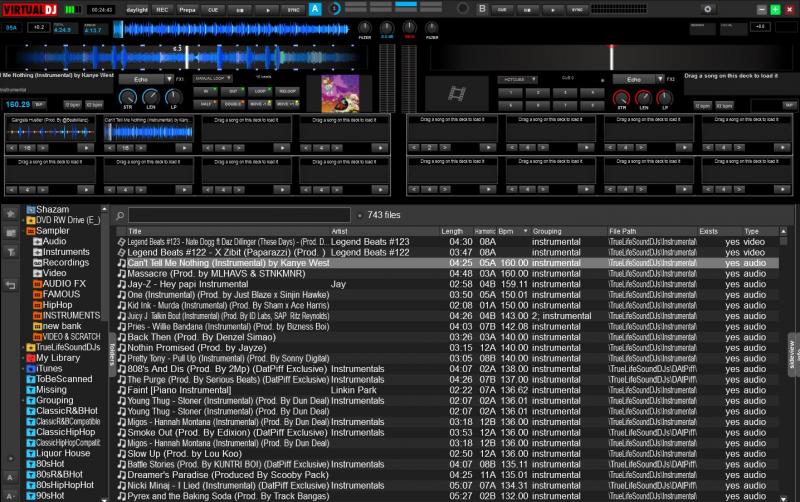The image size is (800, 502).
Task: Click the VirtualDJ logo
Action: point(31,9)
